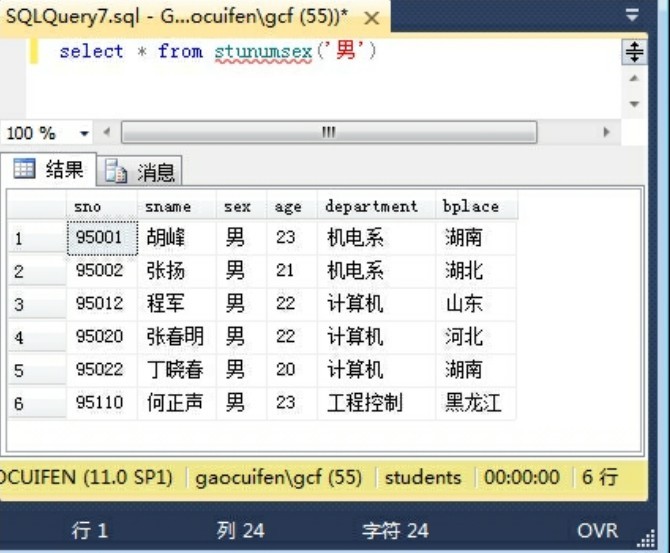
Task: Click the from keyword in the query
Action: pos(180,51)
